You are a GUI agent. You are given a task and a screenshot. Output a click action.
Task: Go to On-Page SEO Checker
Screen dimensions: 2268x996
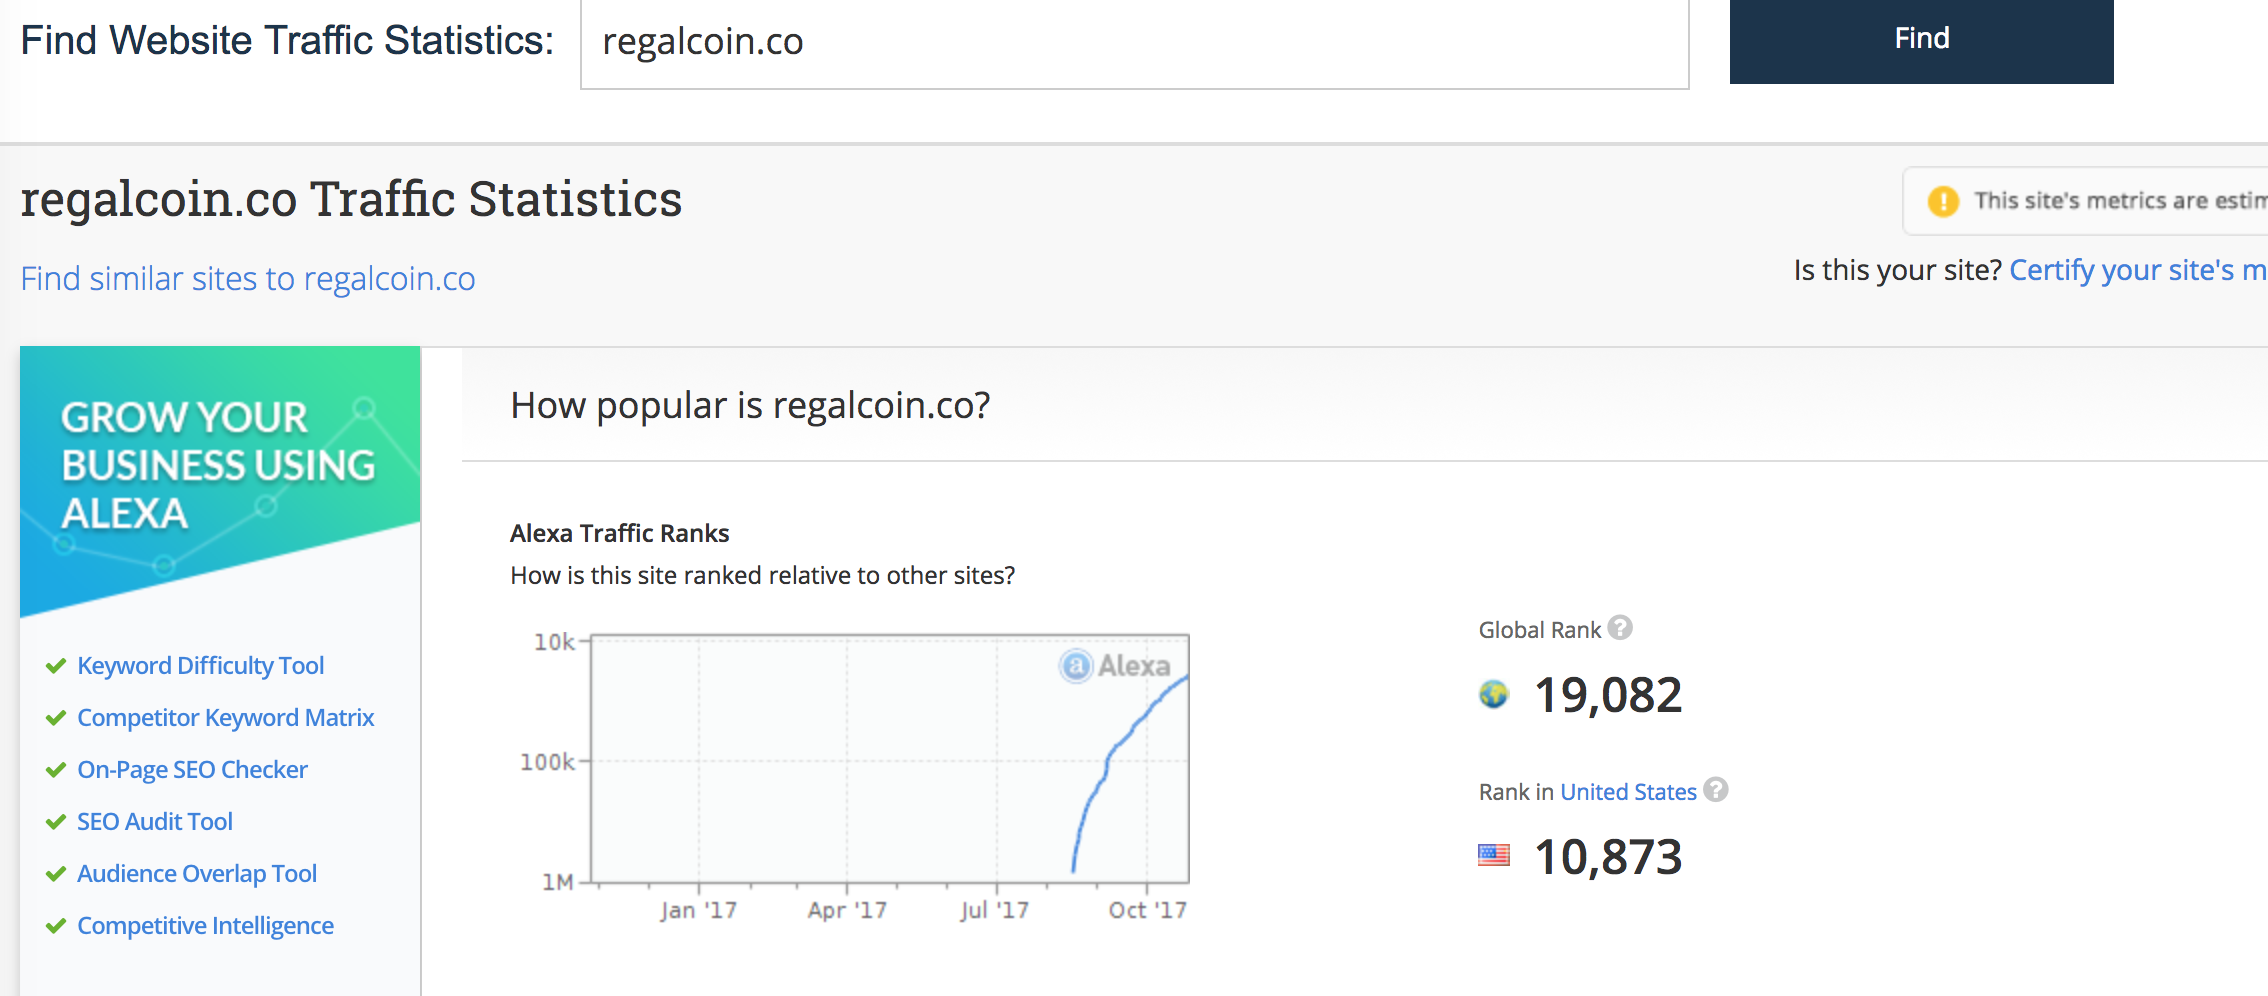coord(193,770)
